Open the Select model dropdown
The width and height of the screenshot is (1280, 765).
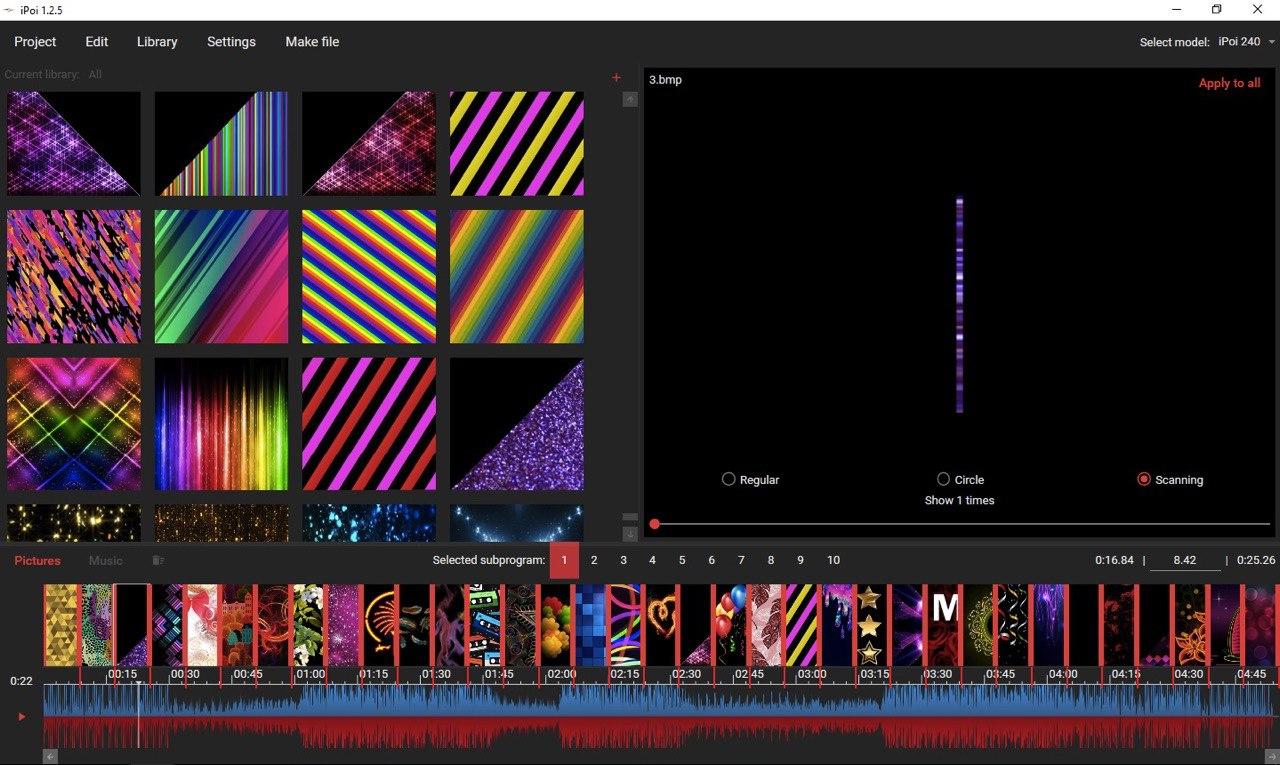tap(1246, 42)
